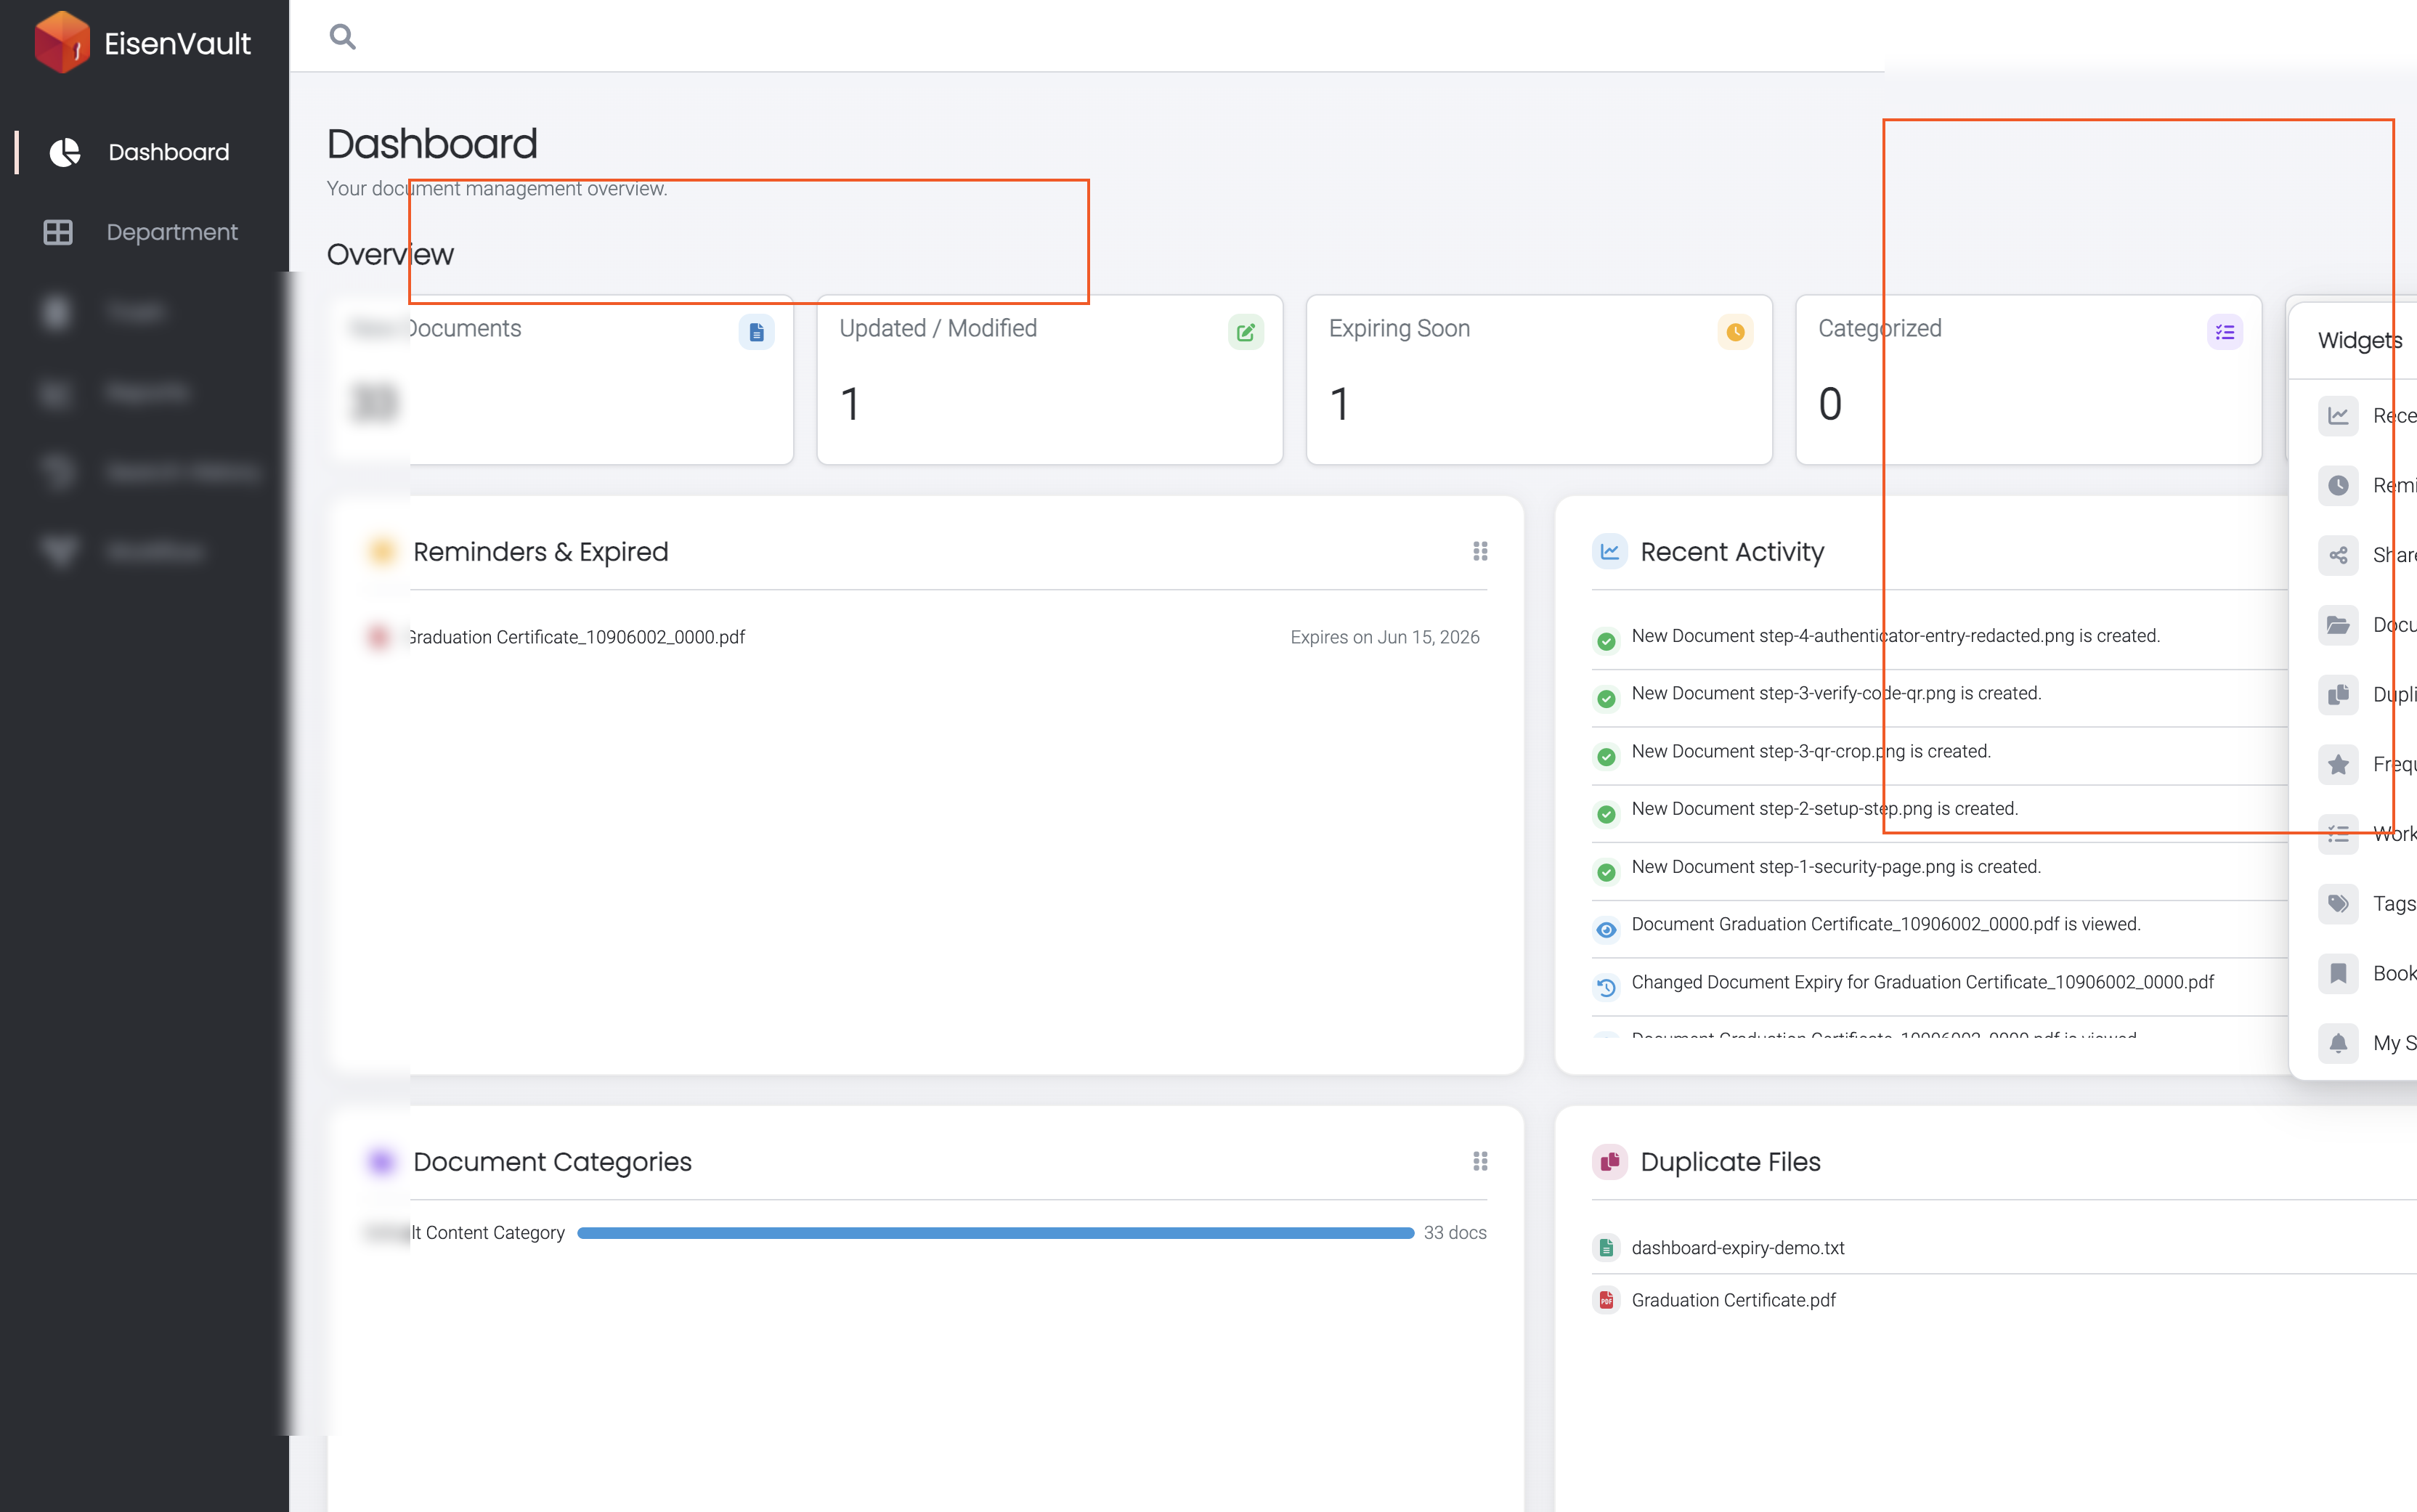Click the Content Category progress bar
Image resolution: width=2417 pixels, height=1512 pixels.
click(x=995, y=1233)
